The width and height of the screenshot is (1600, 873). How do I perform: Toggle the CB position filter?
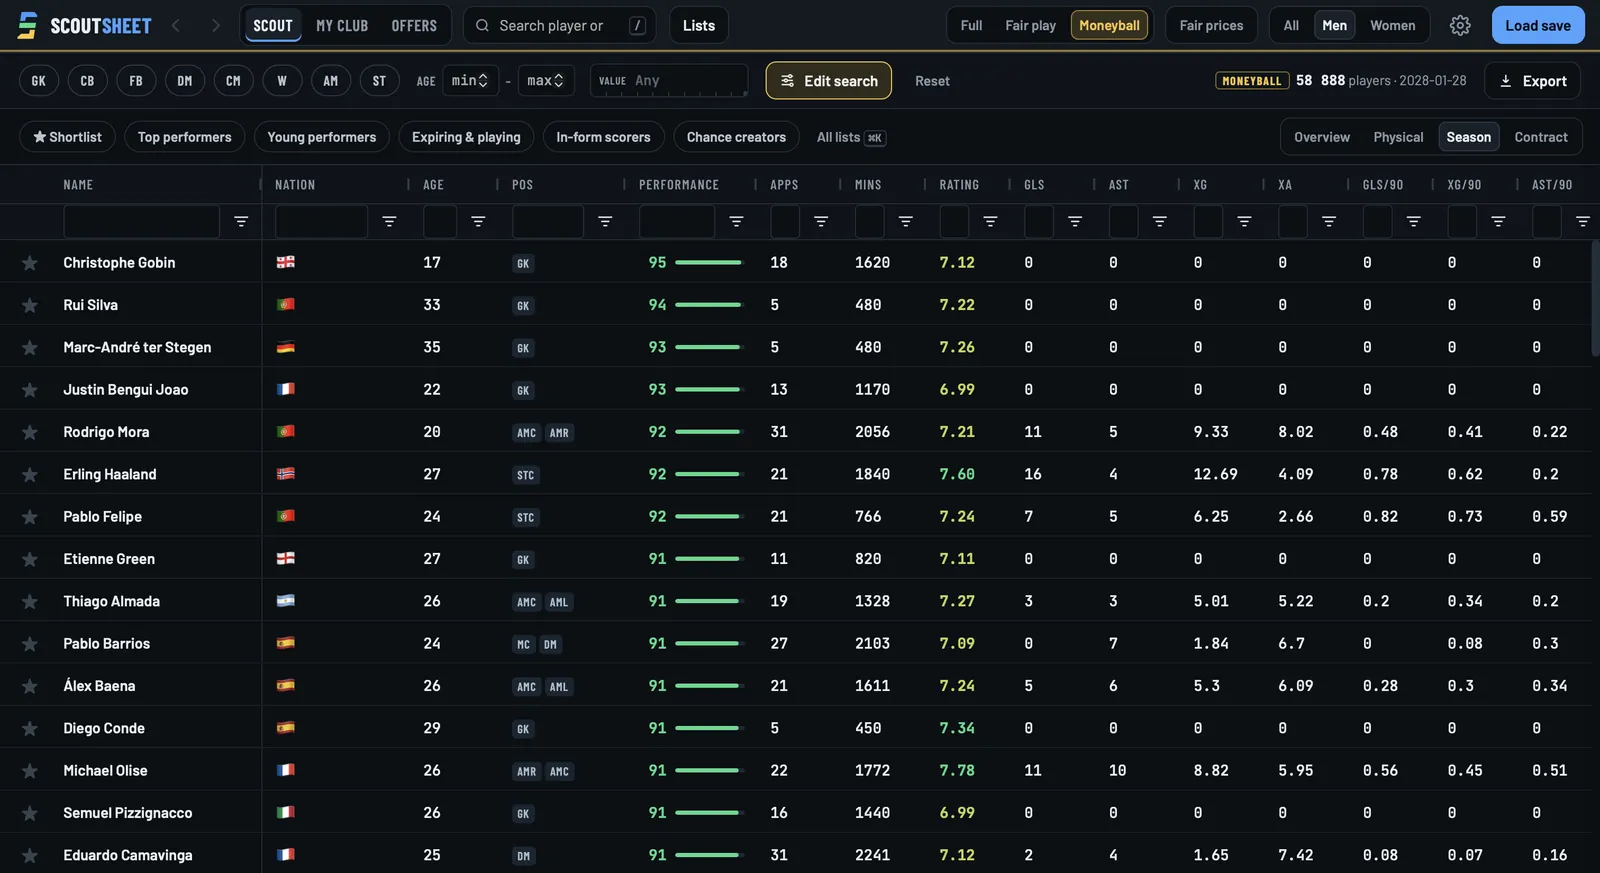click(87, 81)
